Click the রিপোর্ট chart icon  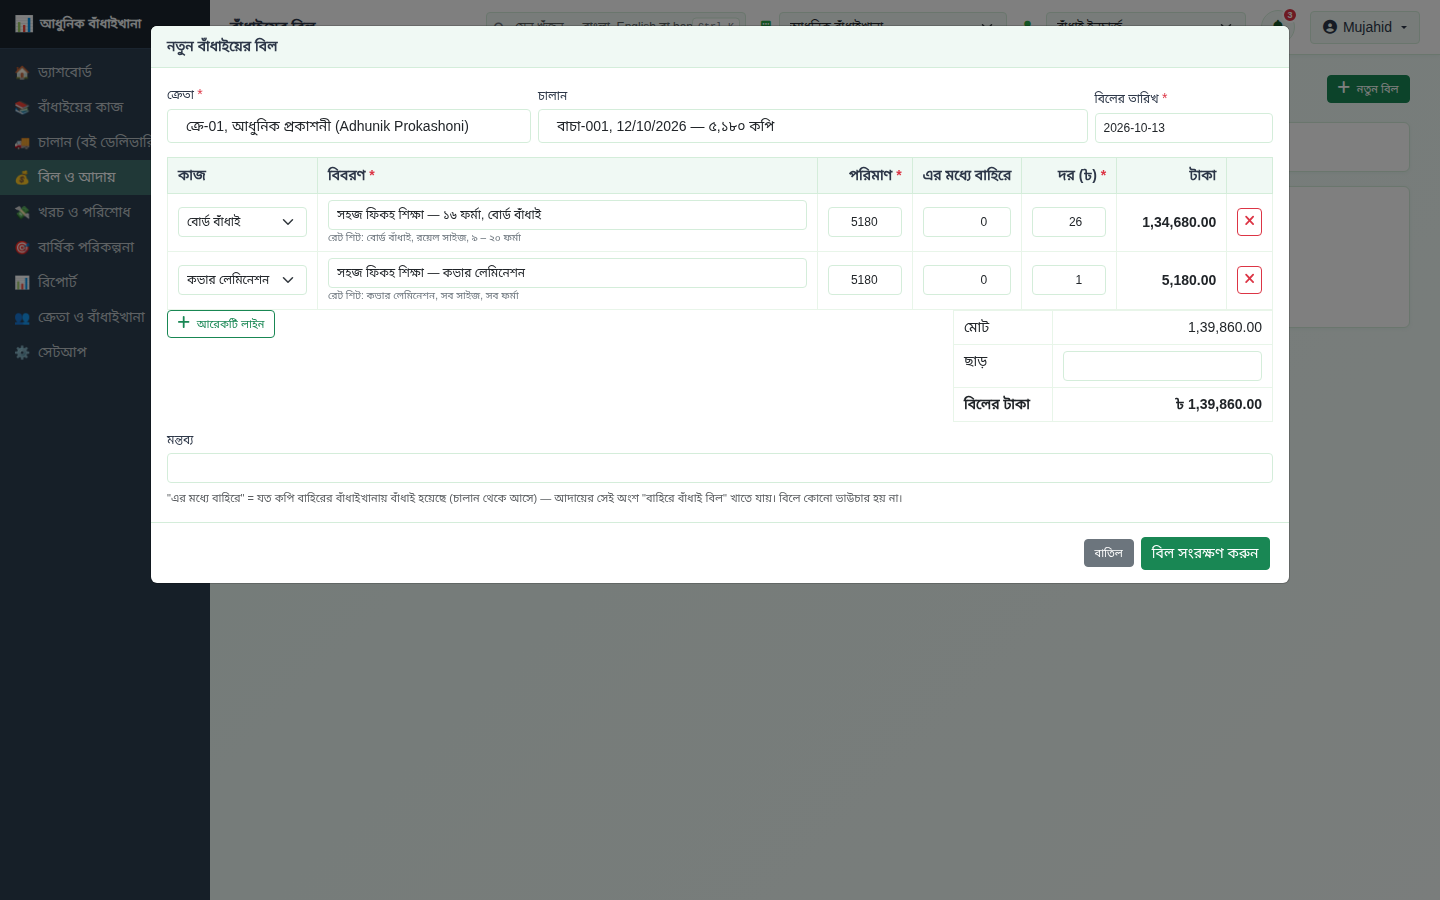tap(22, 283)
